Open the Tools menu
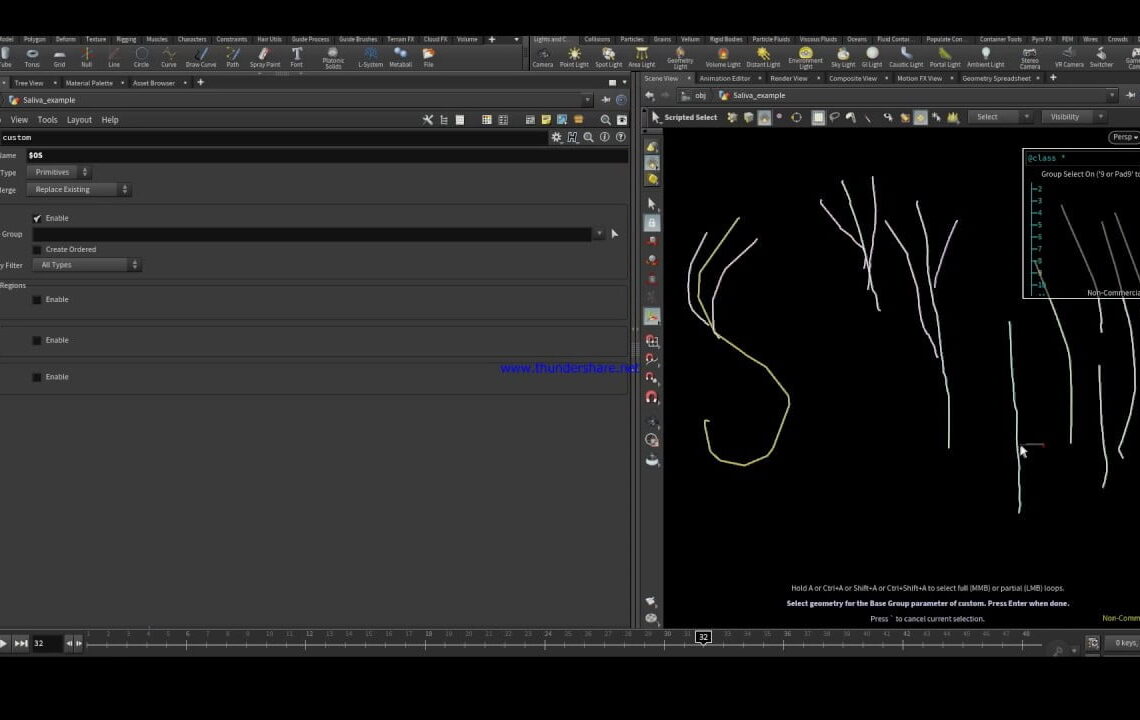 [46, 119]
